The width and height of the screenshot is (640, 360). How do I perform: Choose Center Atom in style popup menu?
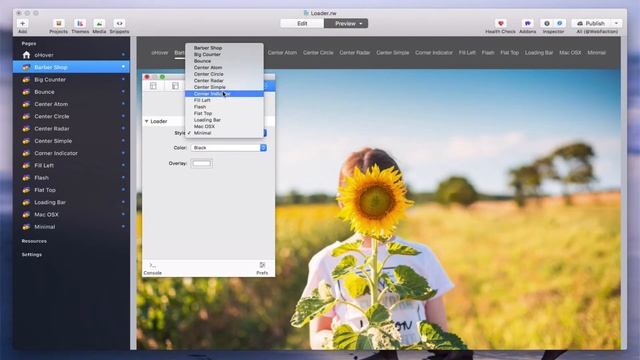click(x=224, y=67)
